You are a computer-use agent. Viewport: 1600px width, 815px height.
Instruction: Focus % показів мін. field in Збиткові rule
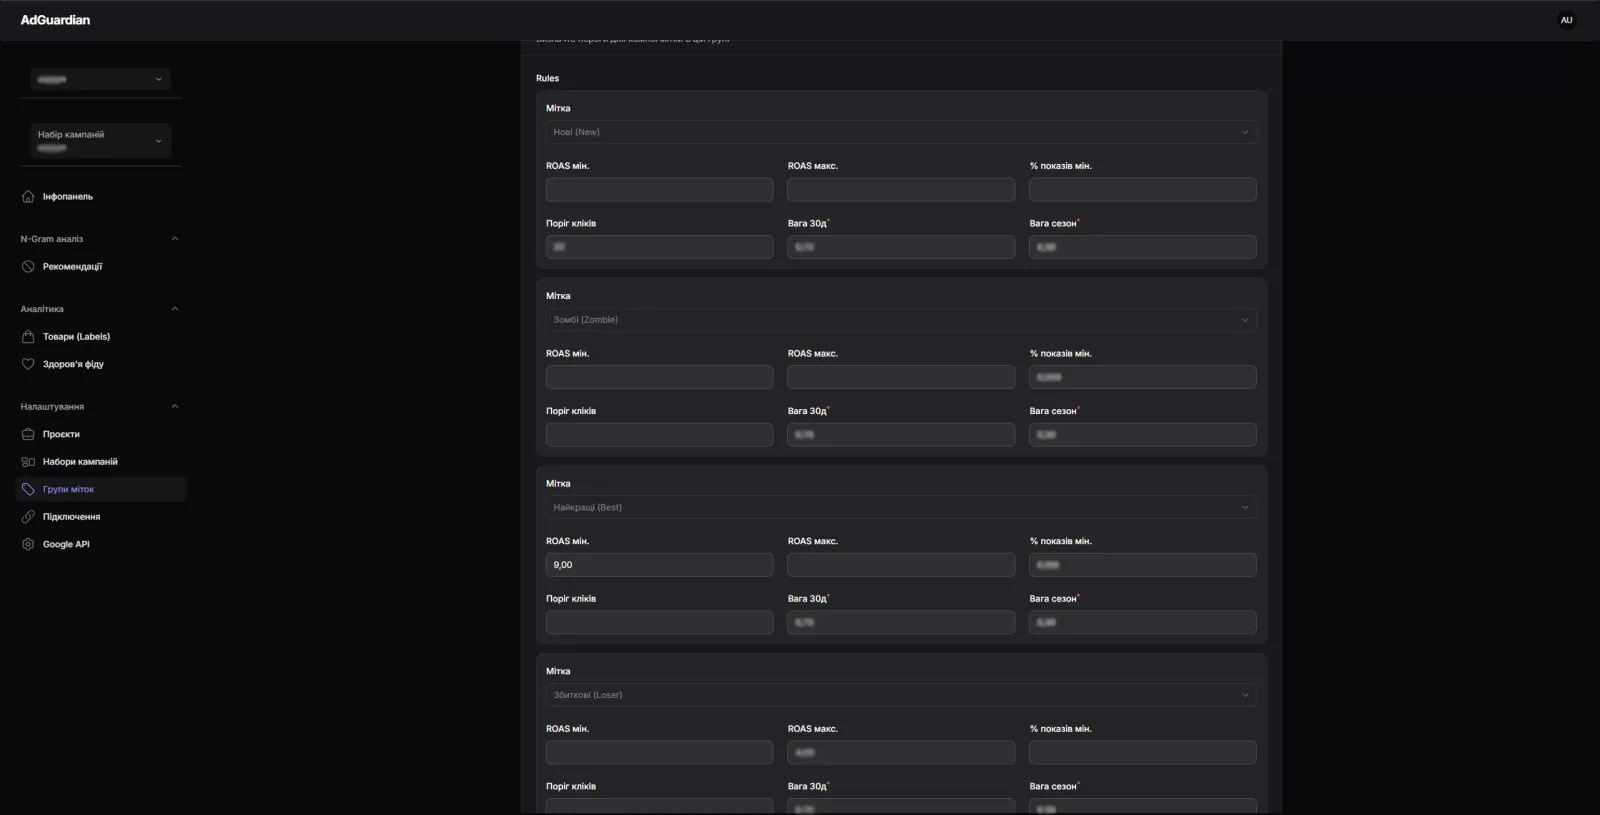click(1143, 752)
